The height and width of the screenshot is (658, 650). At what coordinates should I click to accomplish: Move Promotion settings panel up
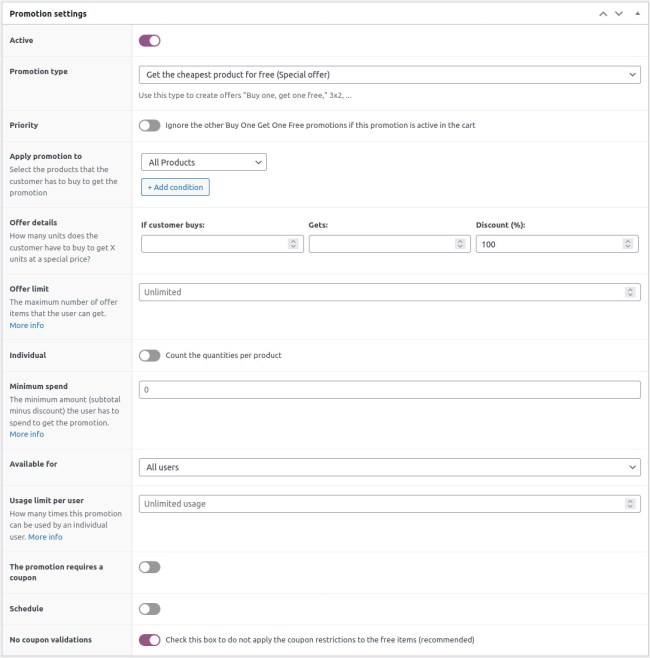[603, 14]
